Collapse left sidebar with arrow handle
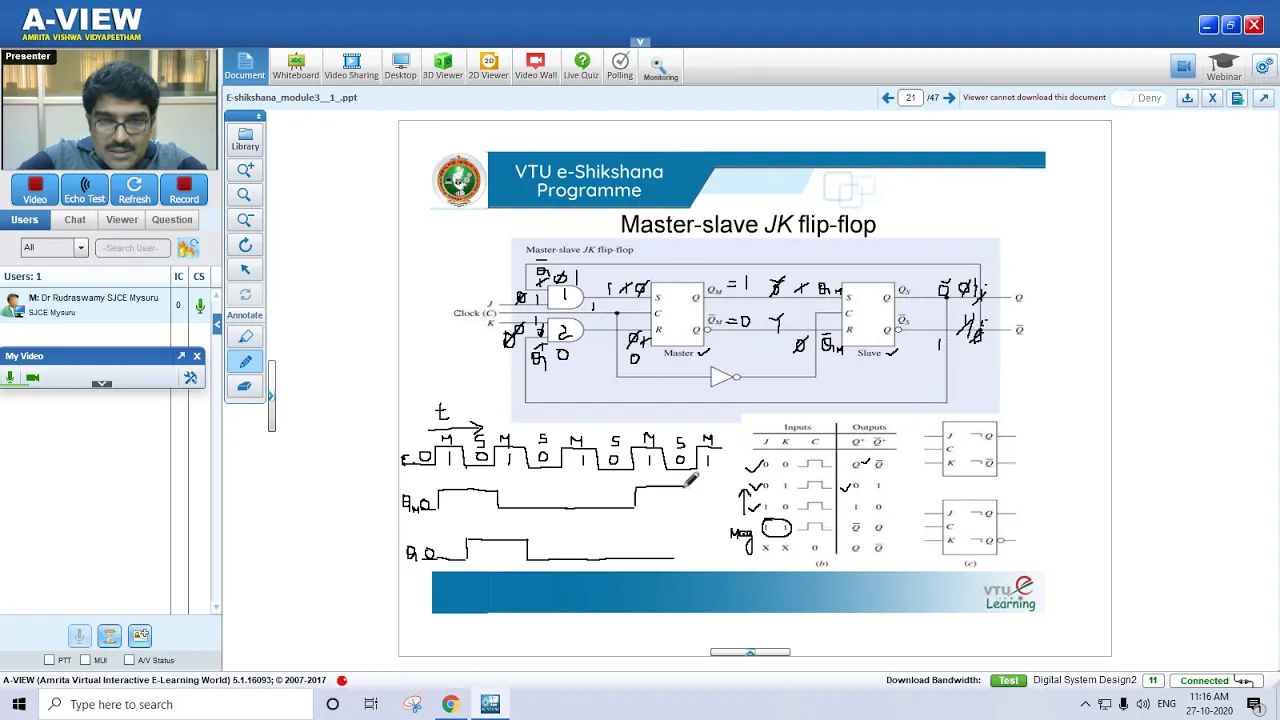Image resolution: width=1280 pixels, height=720 pixels. 217,324
